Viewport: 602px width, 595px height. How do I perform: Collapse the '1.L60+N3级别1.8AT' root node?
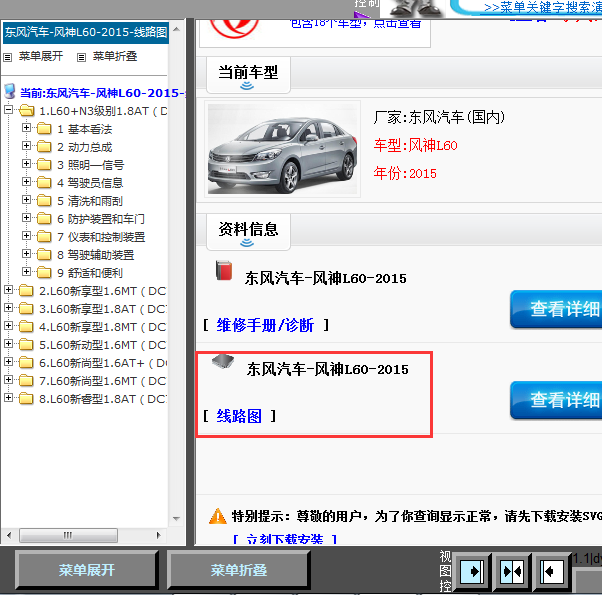point(8,110)
